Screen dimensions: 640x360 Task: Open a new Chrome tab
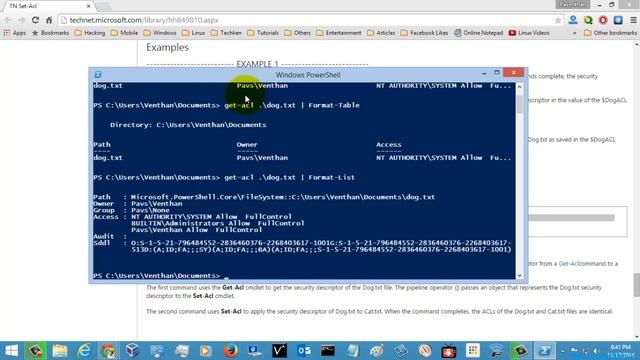point(104,6)
